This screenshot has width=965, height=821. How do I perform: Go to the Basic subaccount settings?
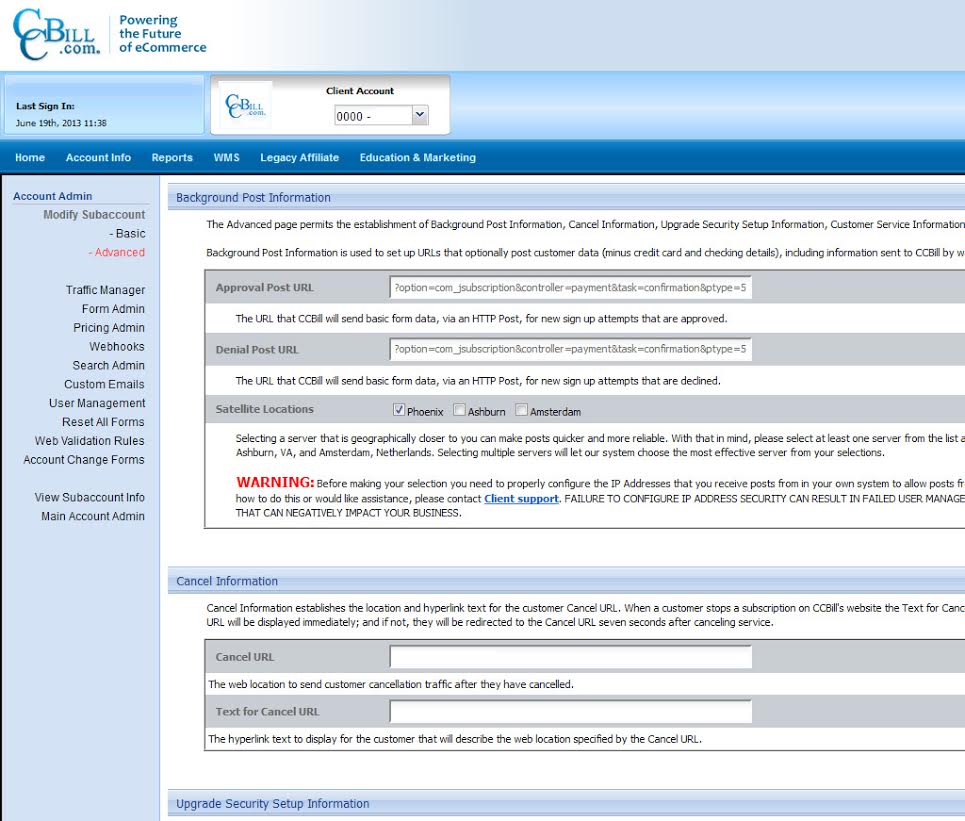pyautogui.click(x=127, y=233)
